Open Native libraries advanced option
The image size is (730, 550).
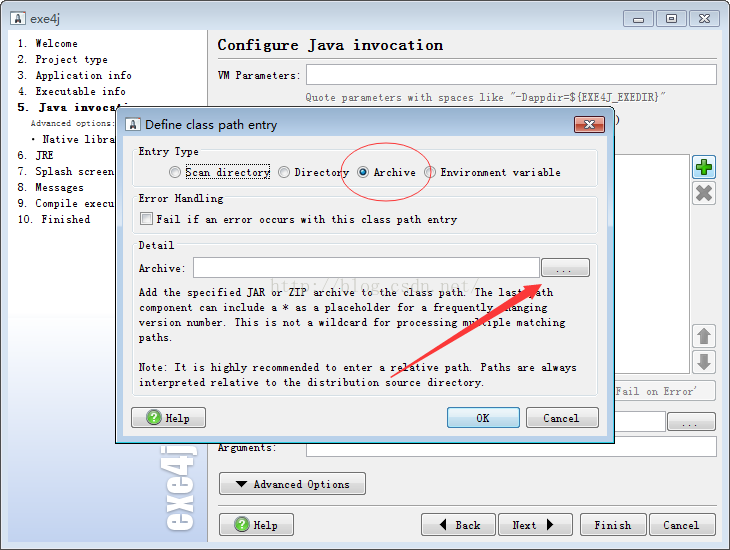78,139
